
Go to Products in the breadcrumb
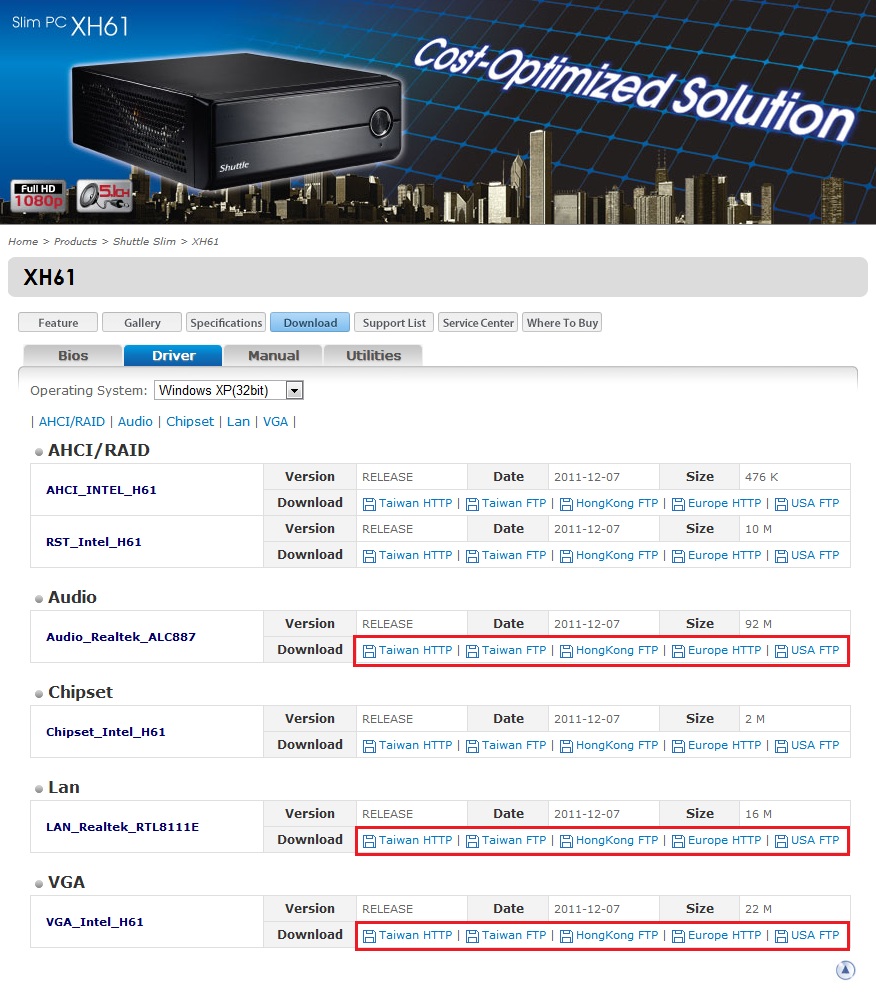(x=75, y=241)
